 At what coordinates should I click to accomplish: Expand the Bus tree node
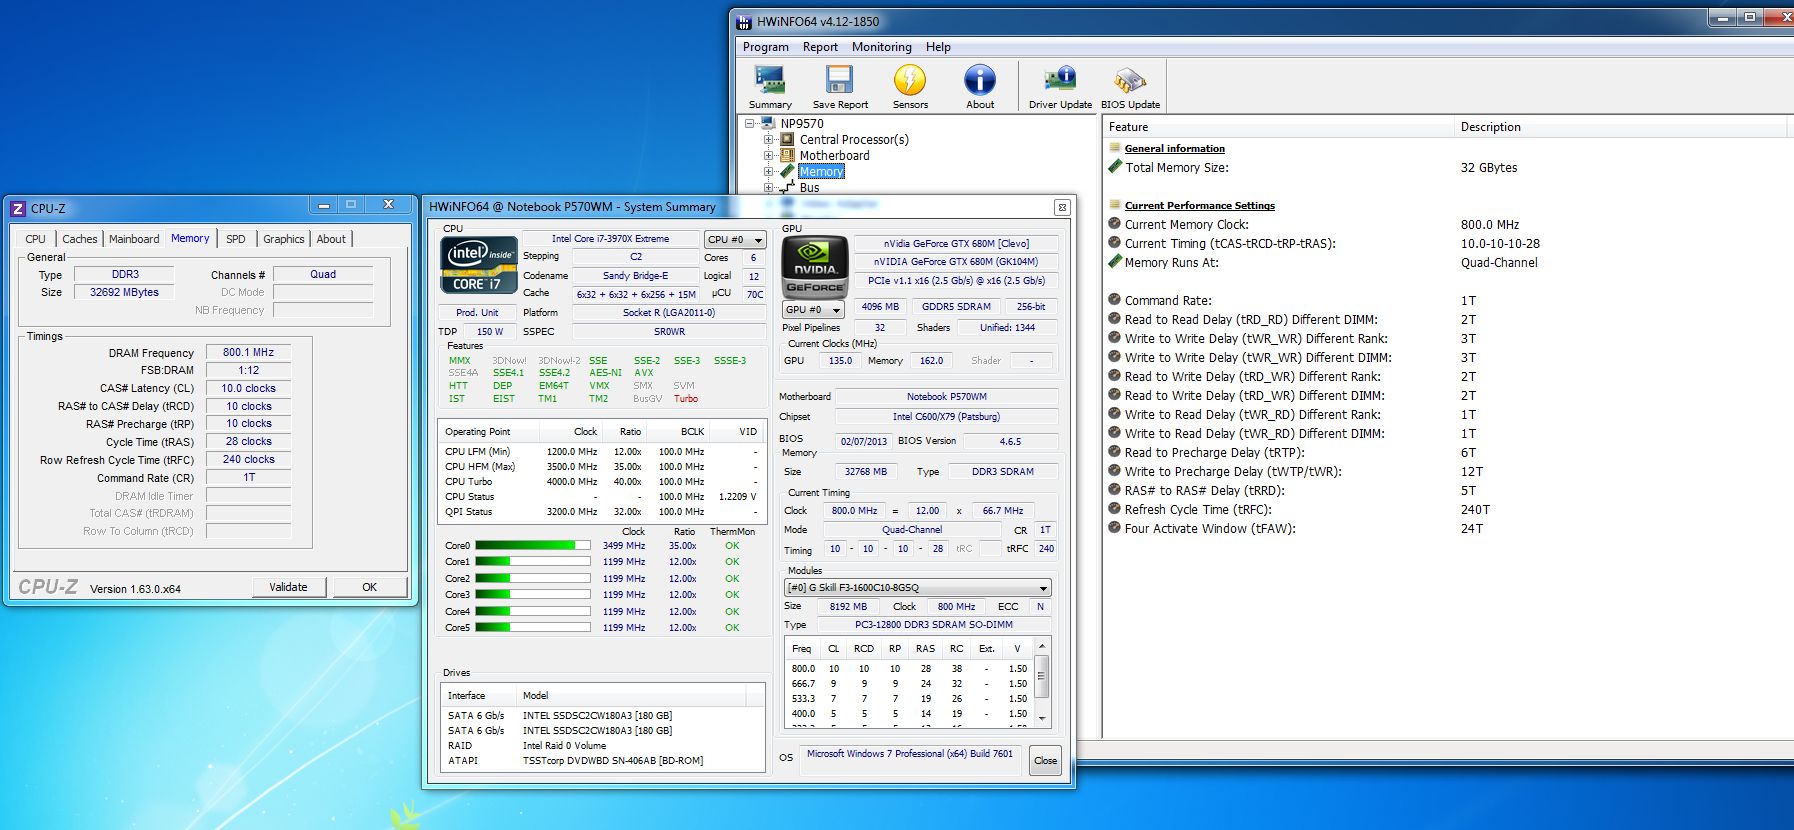768,187
